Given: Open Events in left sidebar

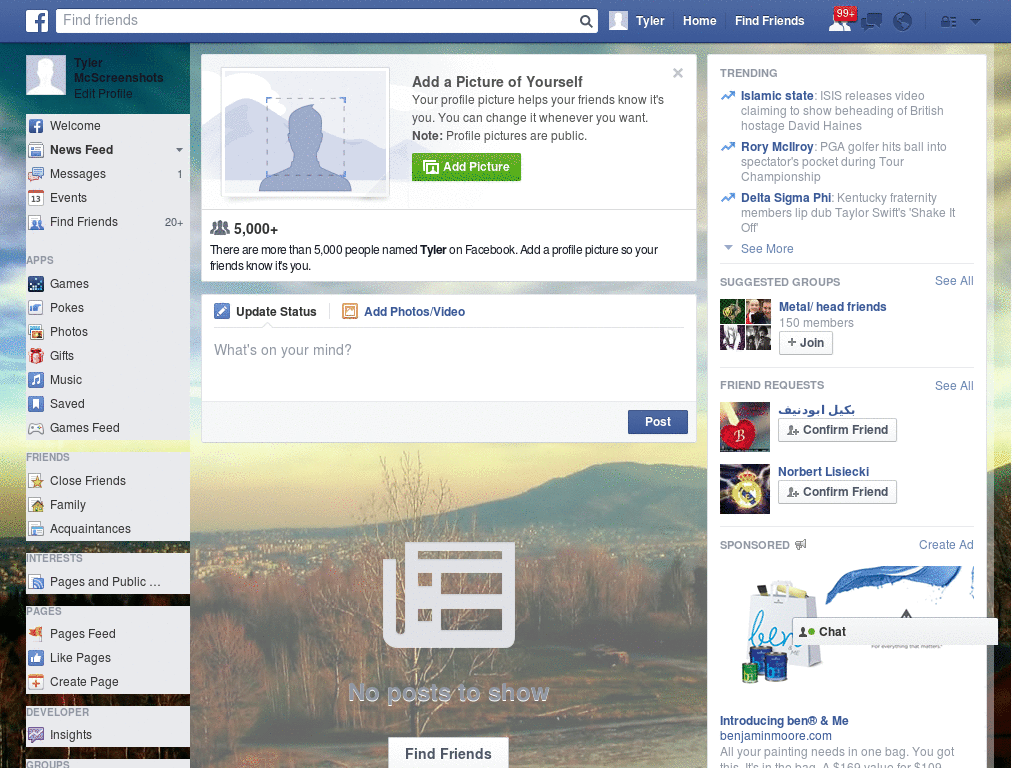Looking at the screenshot, I should tap(108, 198).
